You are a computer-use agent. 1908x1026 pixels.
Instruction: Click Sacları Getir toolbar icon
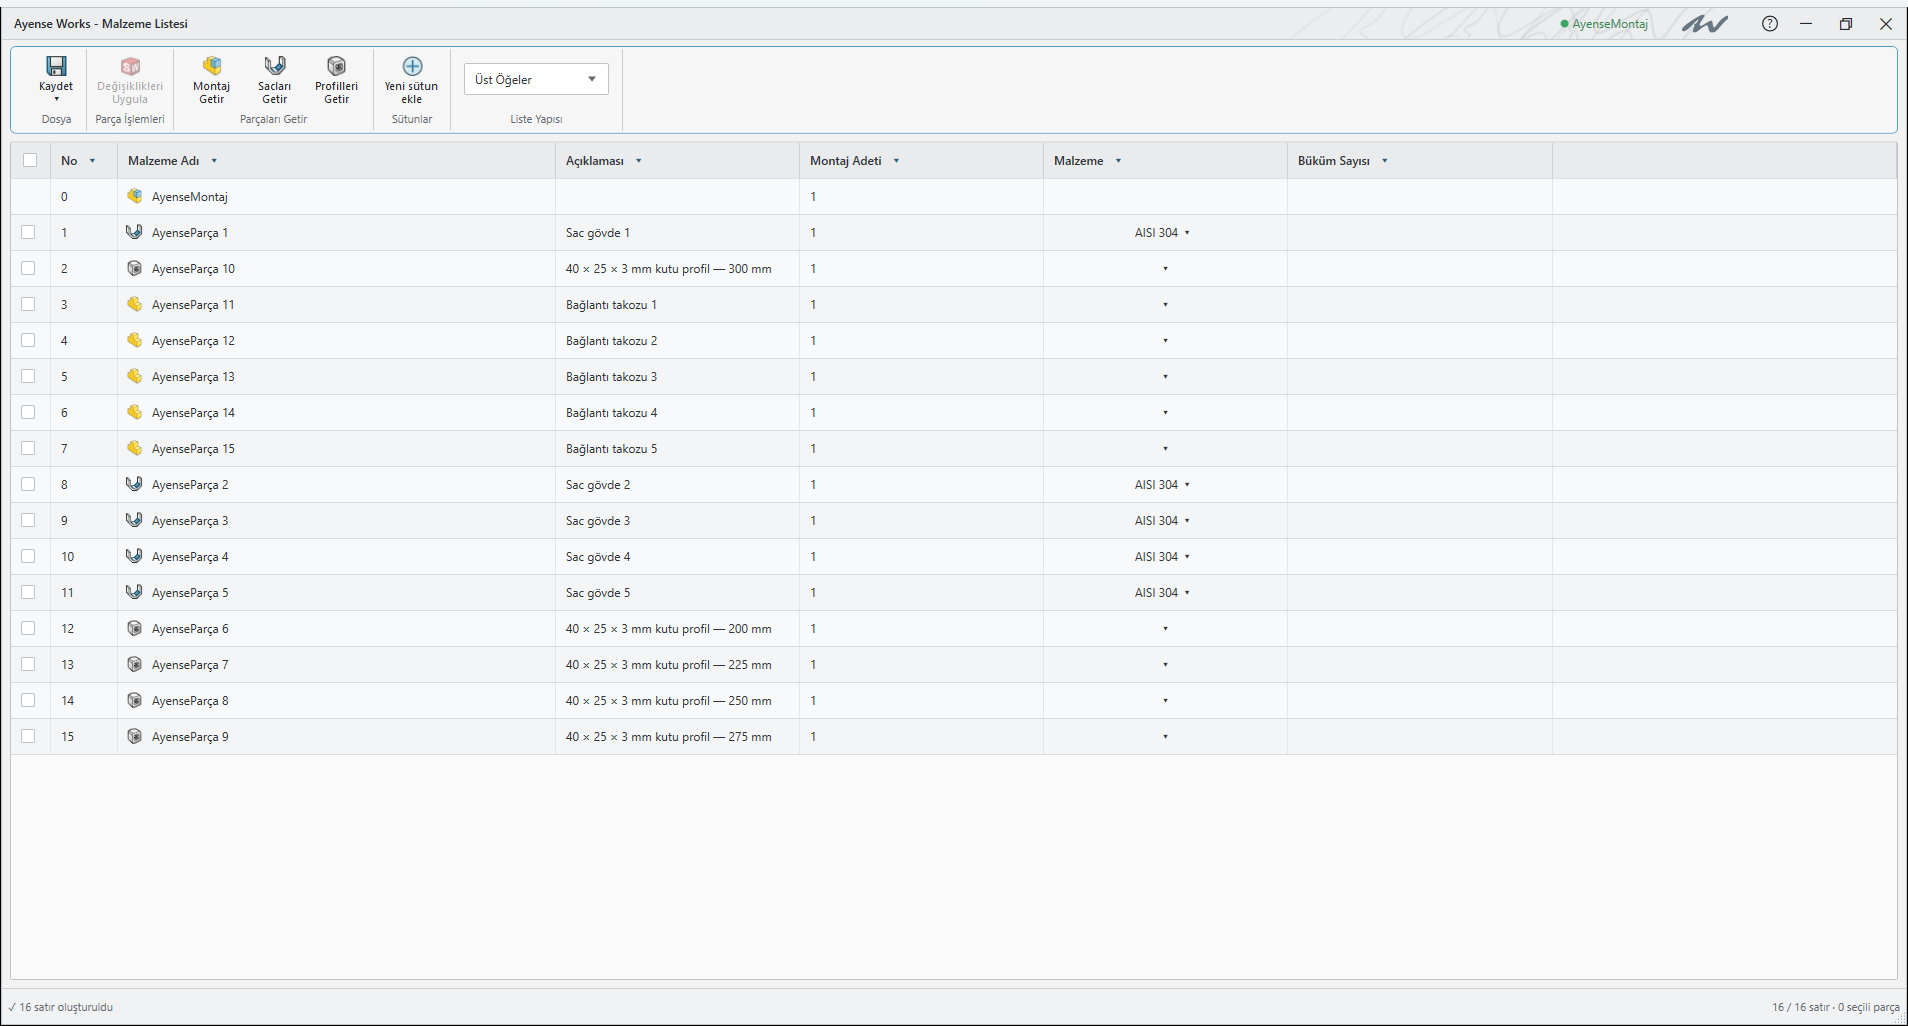[274, 66]
